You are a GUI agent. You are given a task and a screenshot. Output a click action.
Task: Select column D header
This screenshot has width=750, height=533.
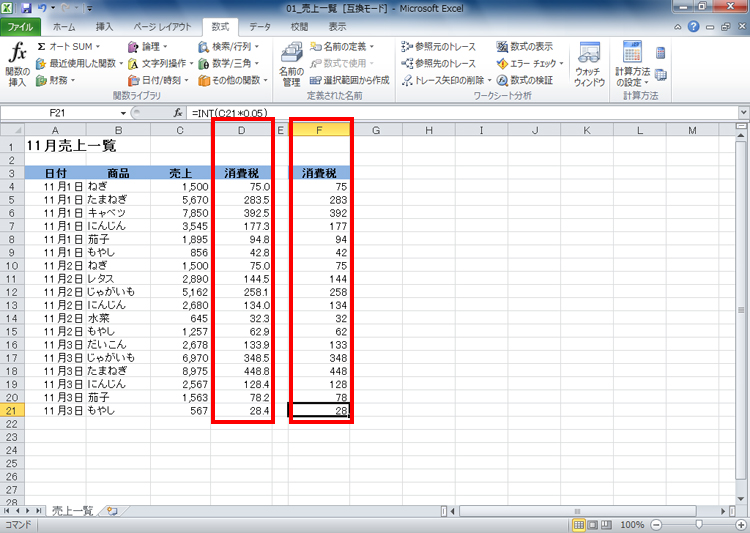click(242, 130)
